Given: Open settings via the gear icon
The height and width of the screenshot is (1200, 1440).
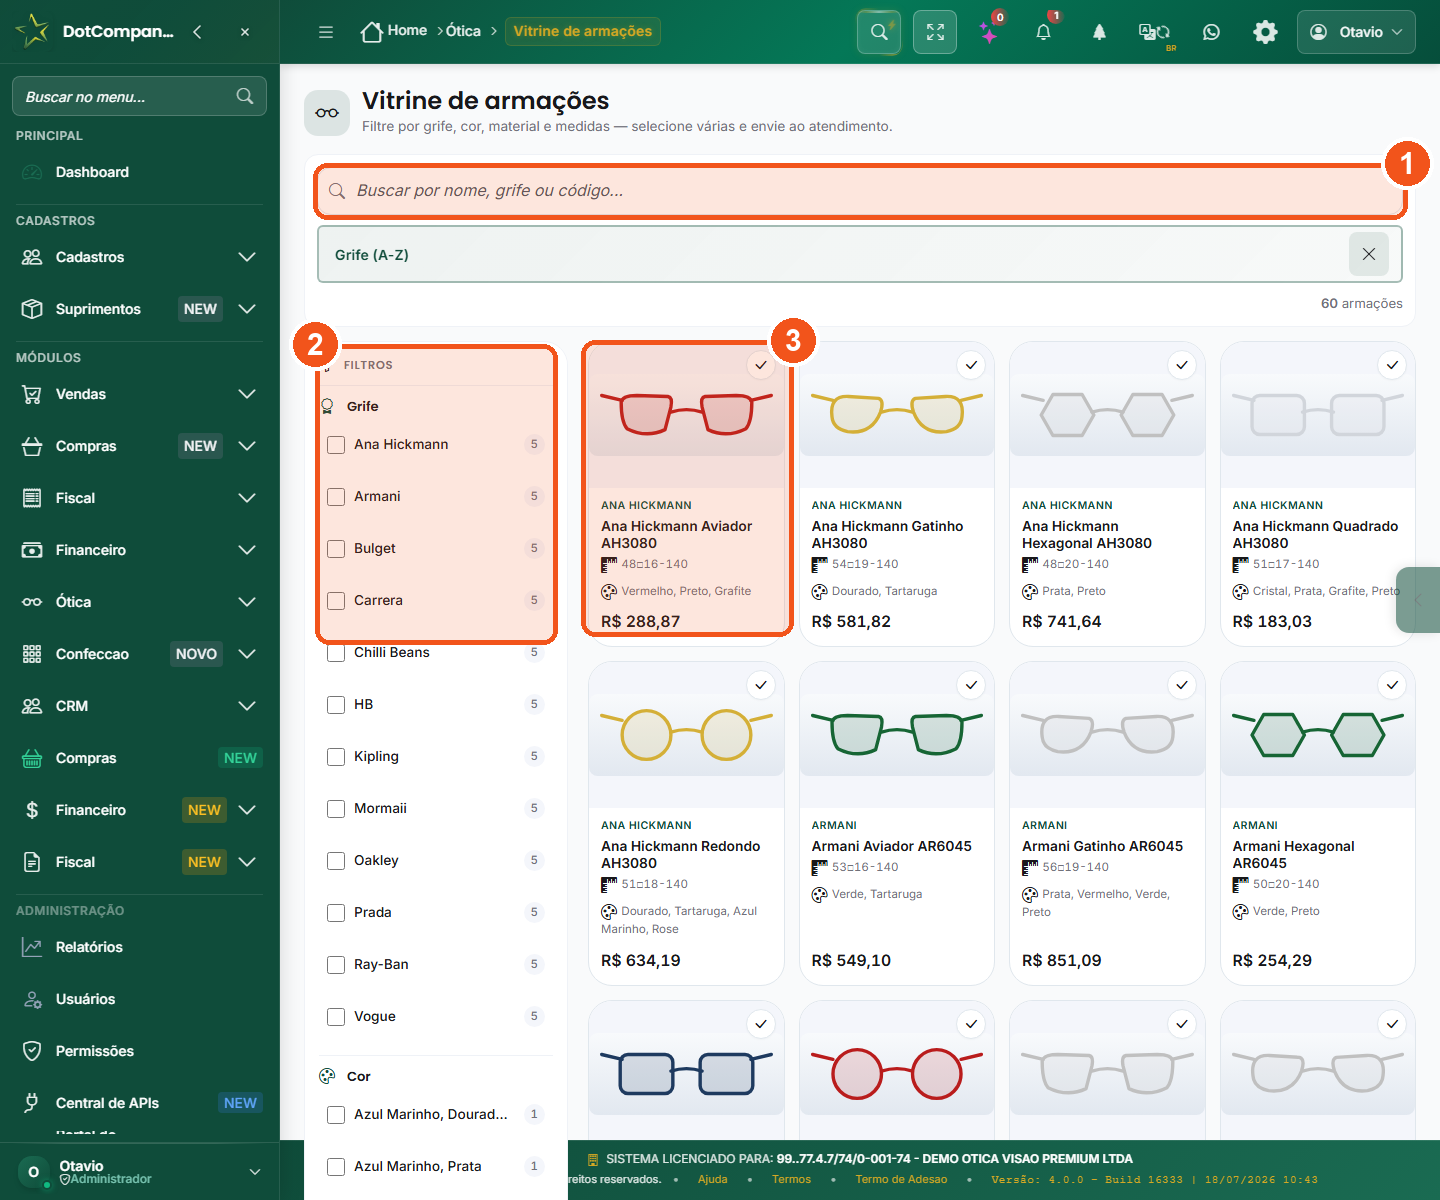Looking at the screenshot, I should [x=1265, y=32].
